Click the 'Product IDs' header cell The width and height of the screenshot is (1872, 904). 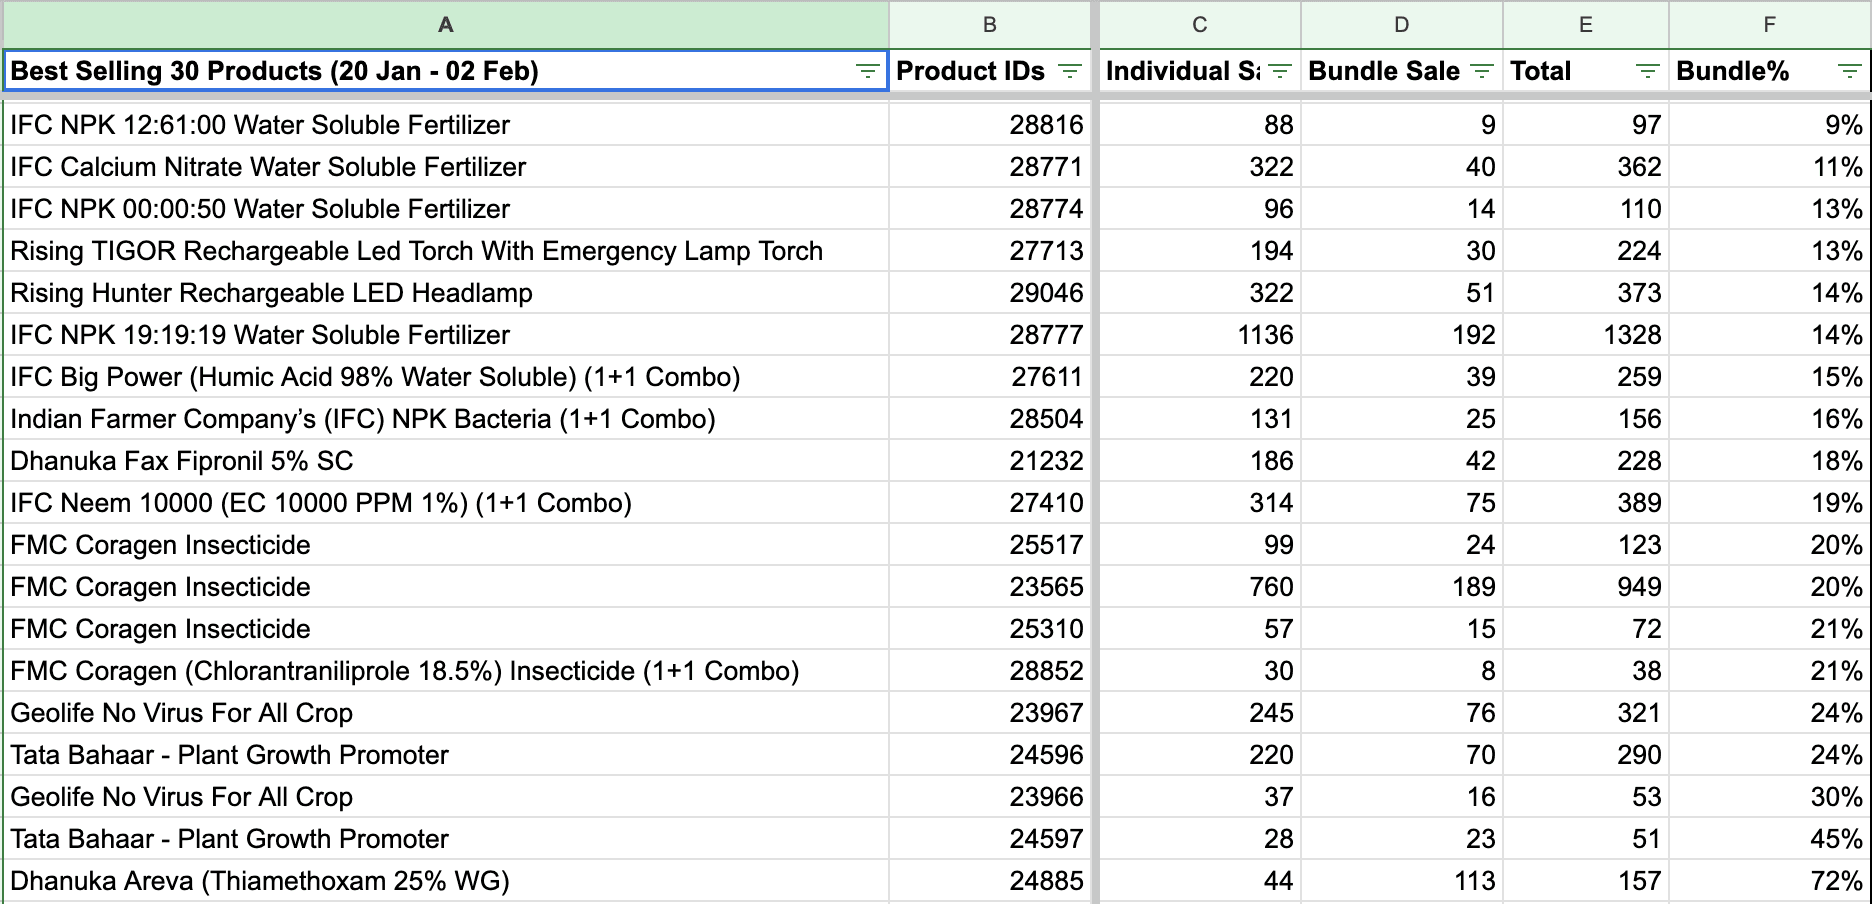click(990, 71)
